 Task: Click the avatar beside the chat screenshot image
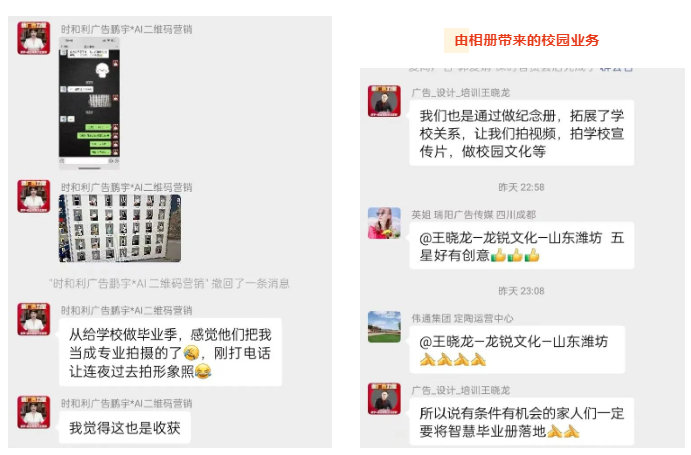pyautogui.click(x=33, y=38)
